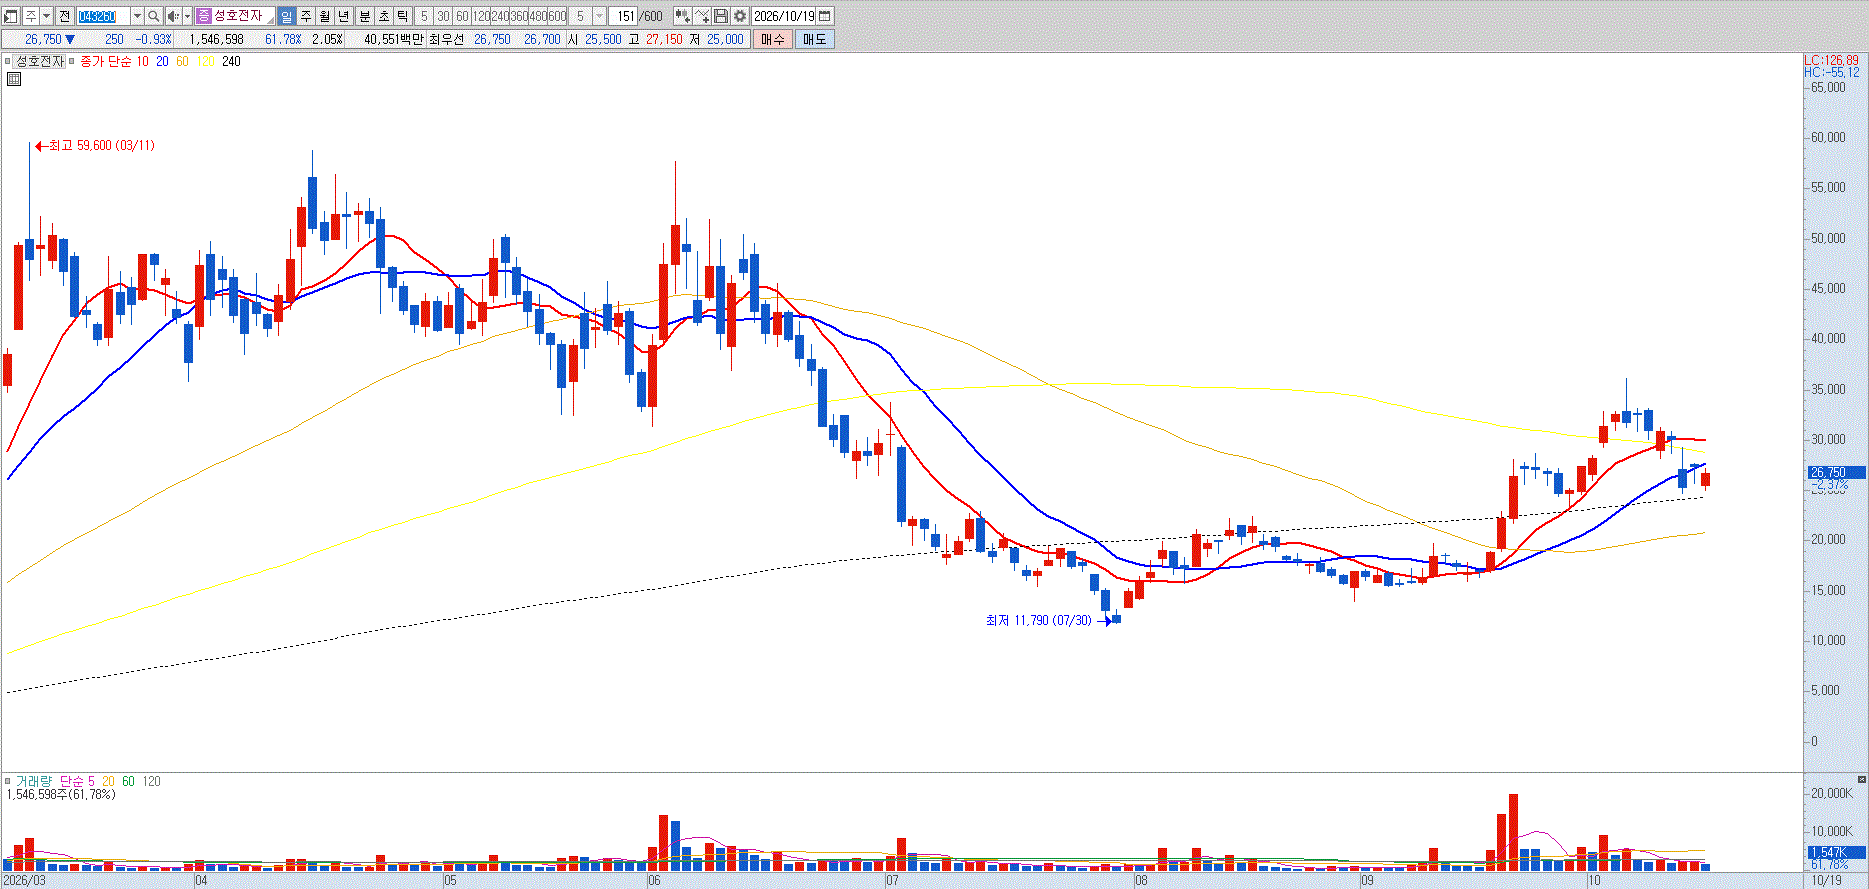The image size is (1869, 889).
Task: Click the 매도 sell button
Action: 814,39
